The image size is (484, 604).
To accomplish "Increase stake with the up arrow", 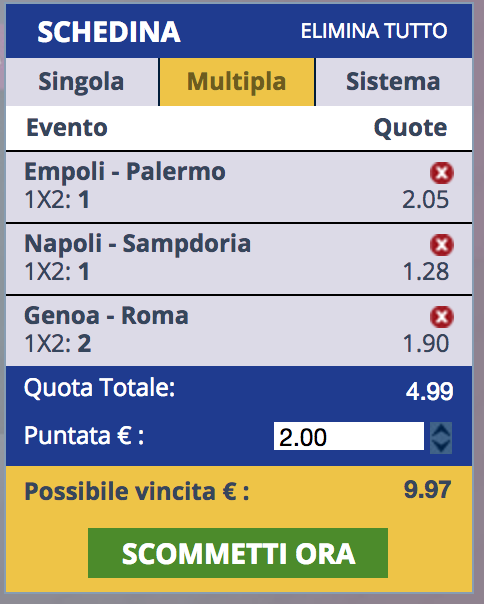I will click(x=441, y=430).
